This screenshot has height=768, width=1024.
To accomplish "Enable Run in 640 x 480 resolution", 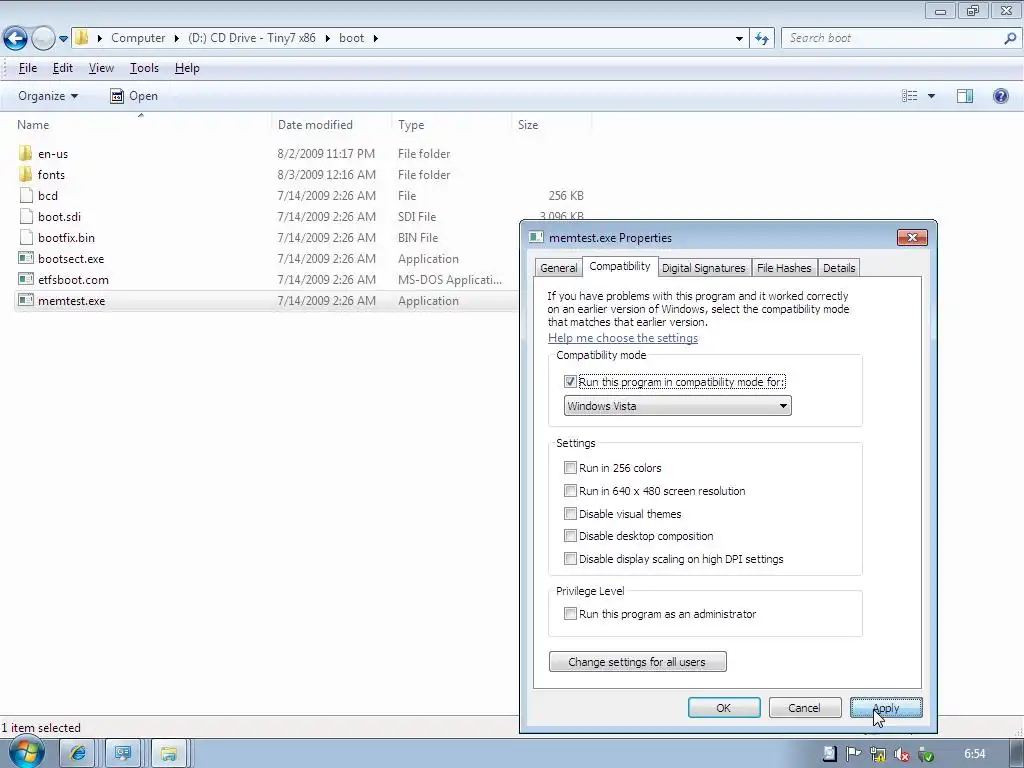I will click(x=570, y=490).
